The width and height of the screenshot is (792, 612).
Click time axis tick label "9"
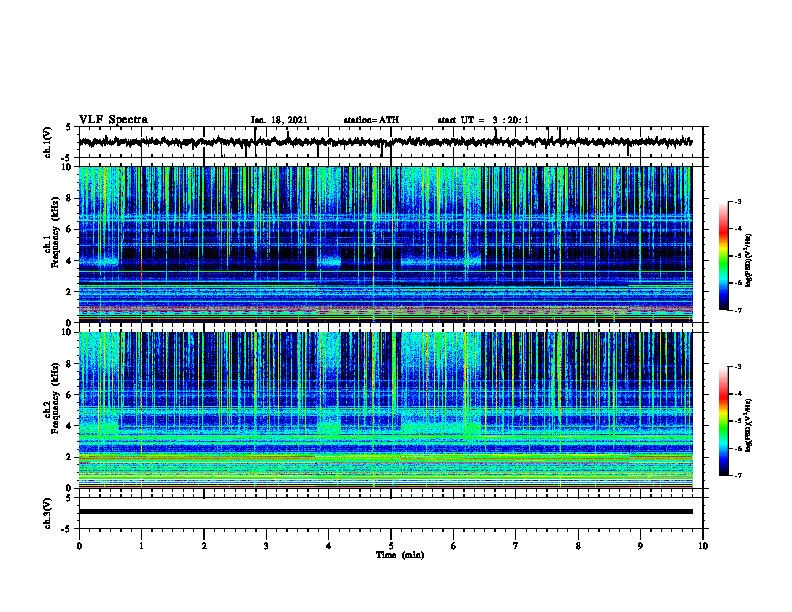pos(640,546)
